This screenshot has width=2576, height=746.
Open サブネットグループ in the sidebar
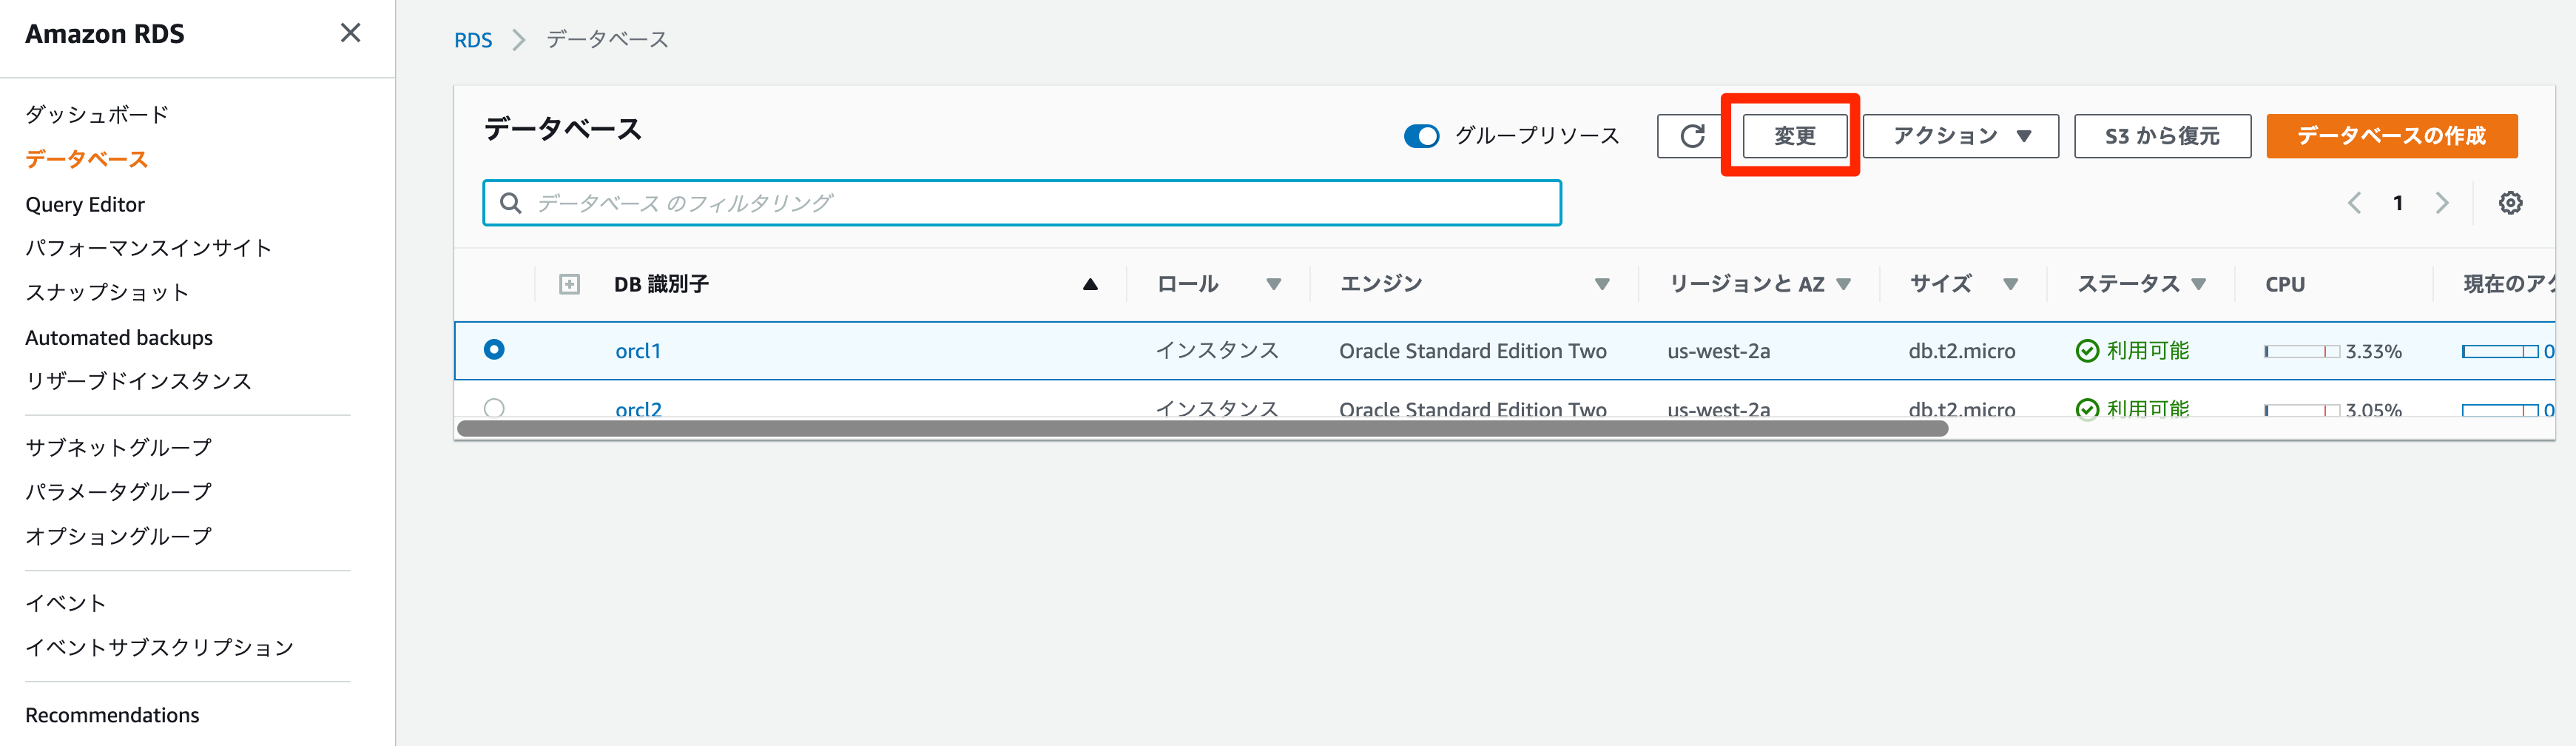118,447
